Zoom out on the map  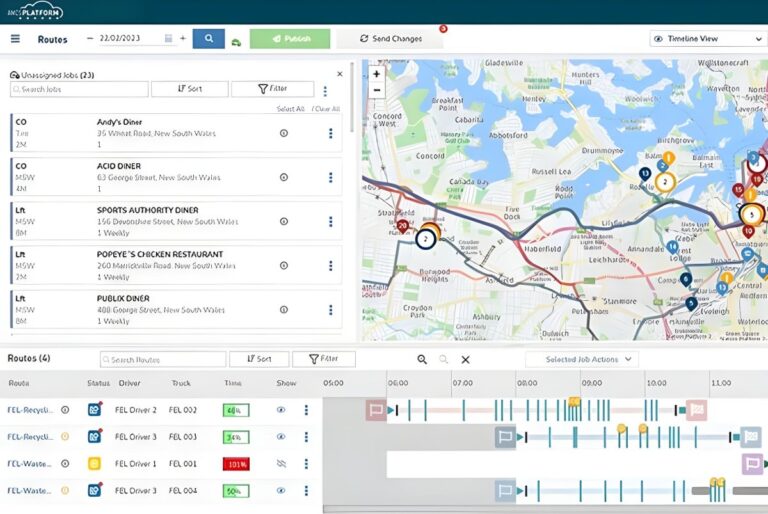[376, 90]
